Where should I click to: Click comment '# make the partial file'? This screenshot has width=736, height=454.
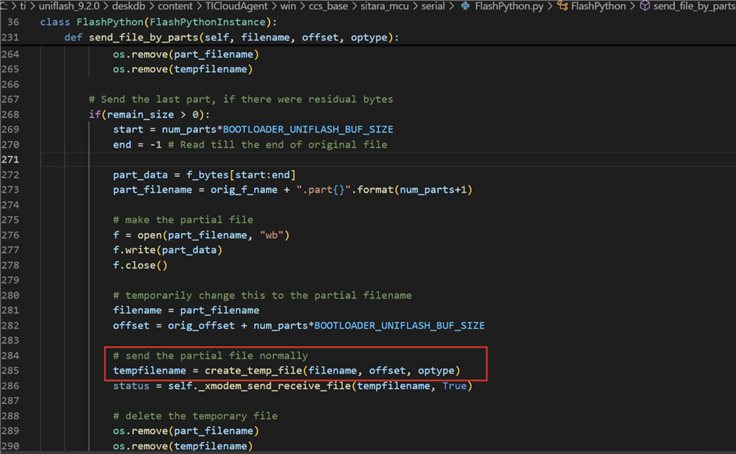coord(183,220)
